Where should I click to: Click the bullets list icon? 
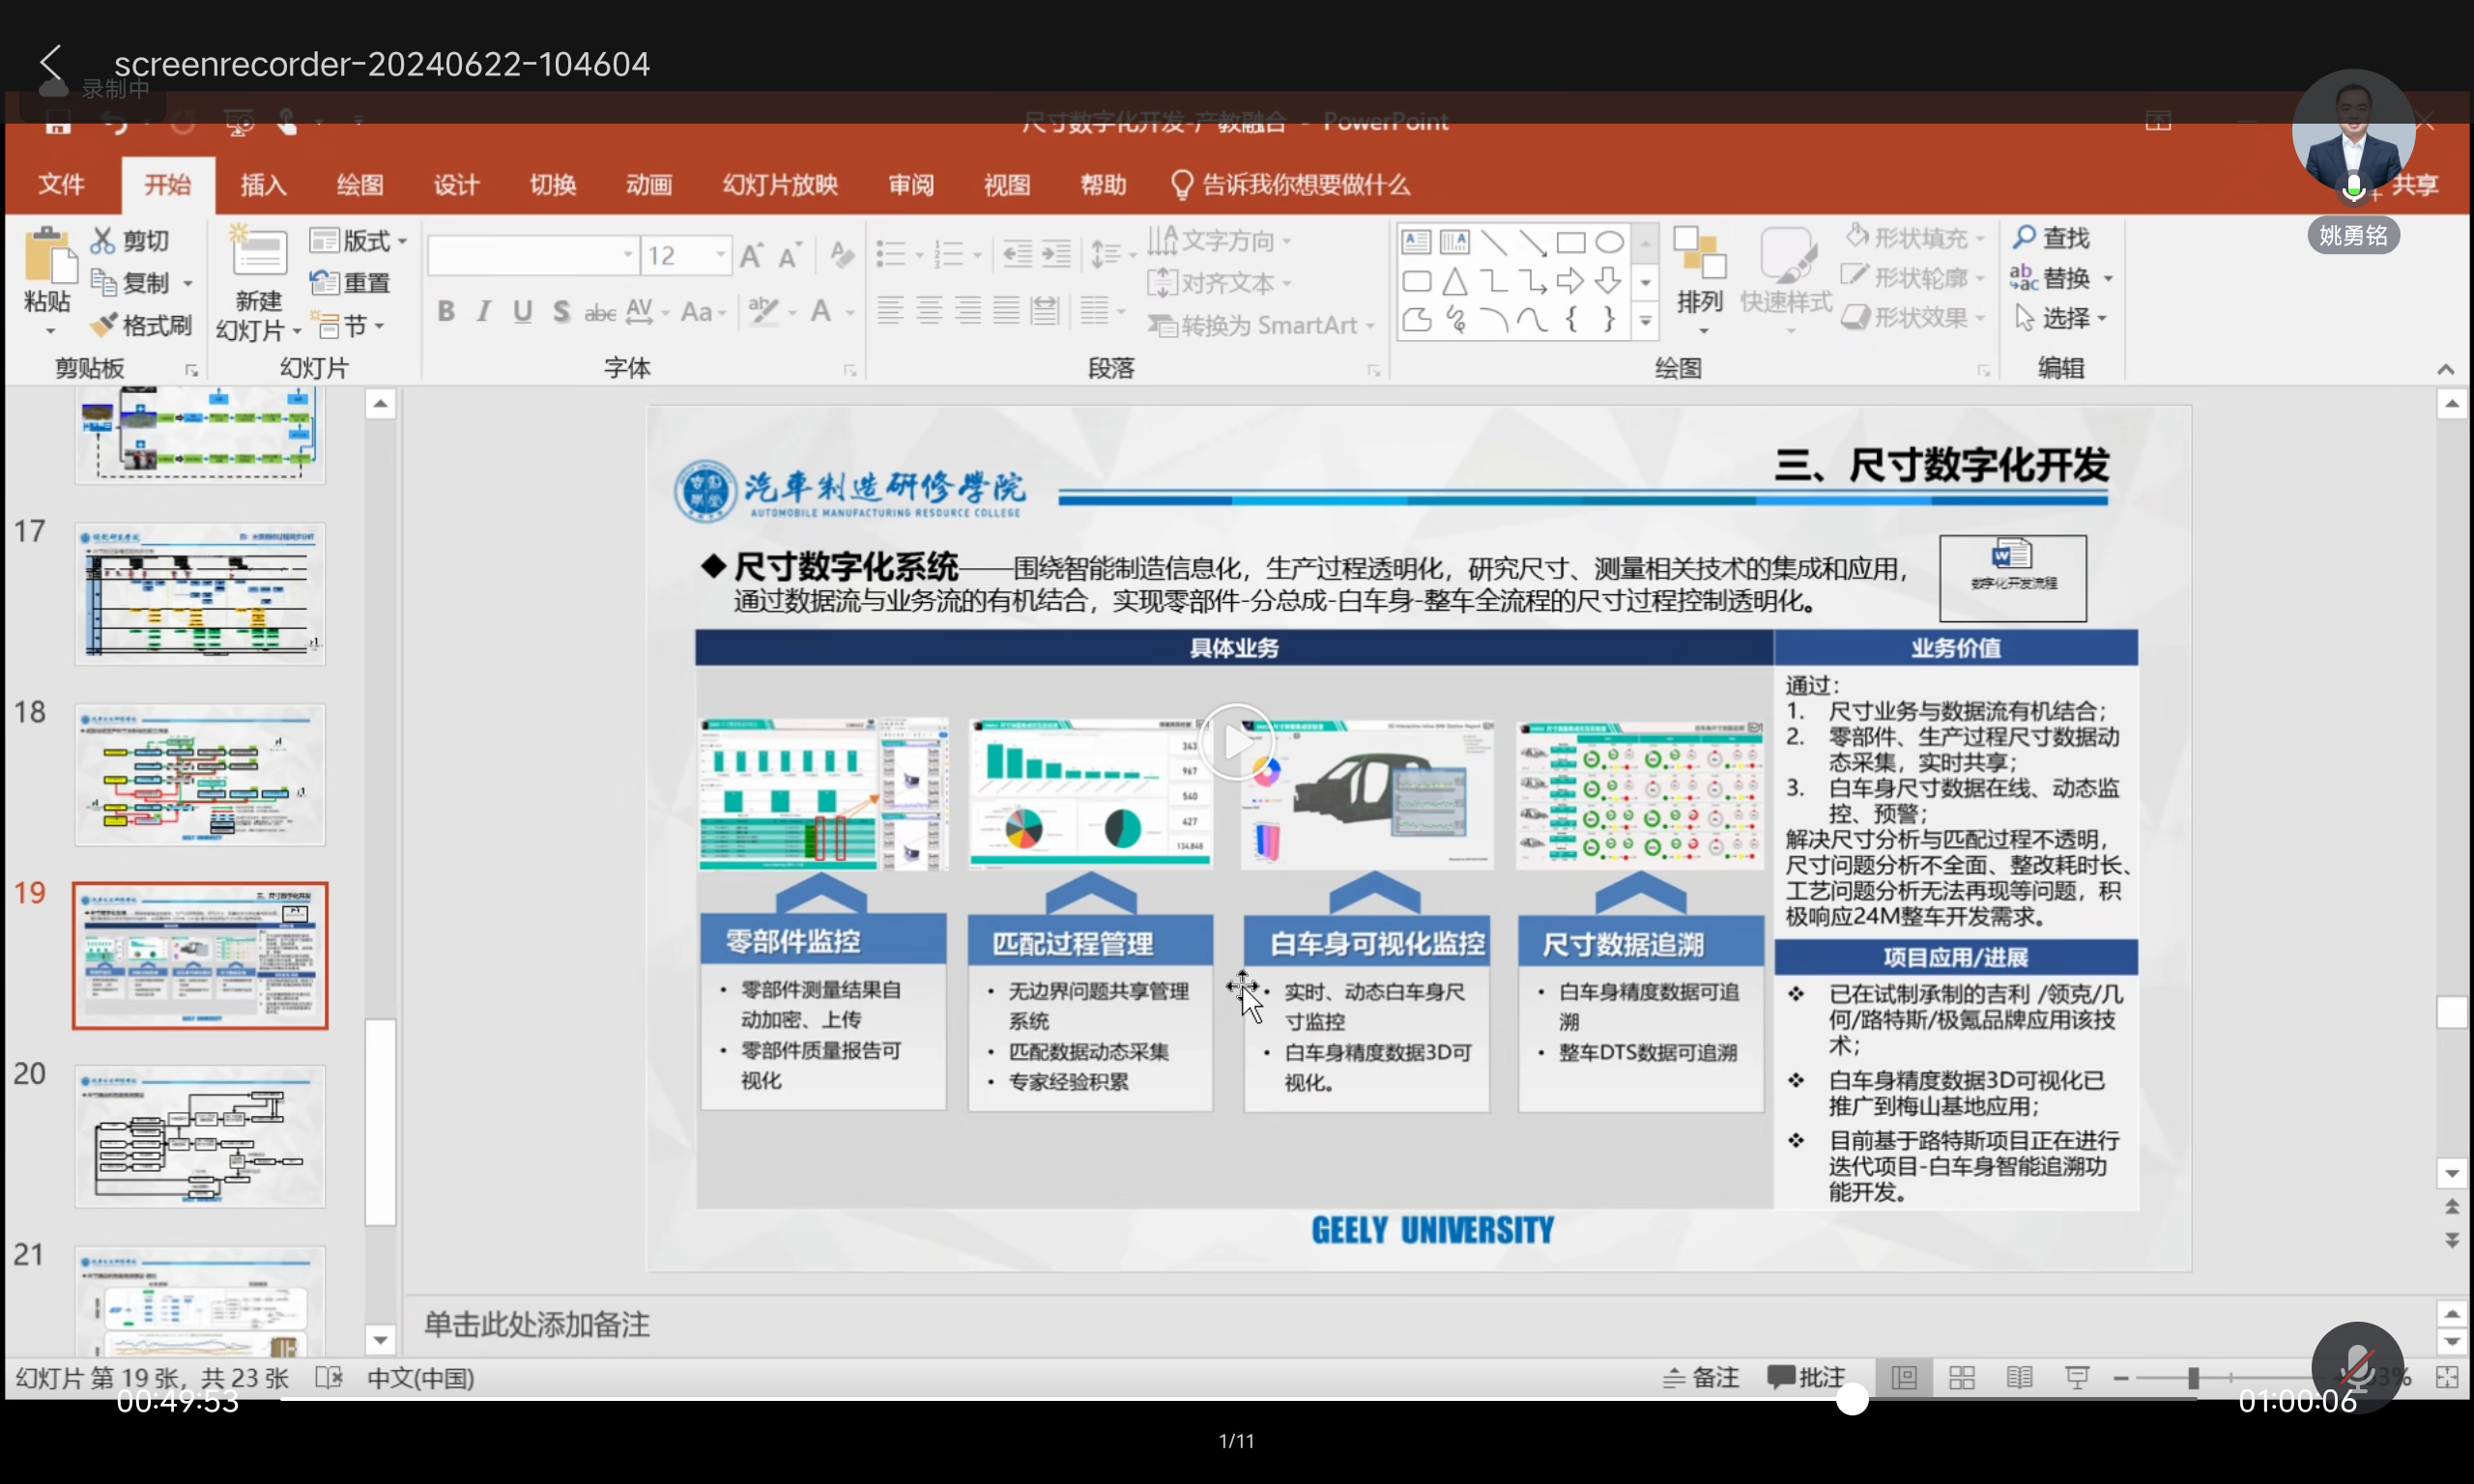click(x=890, y=254)
